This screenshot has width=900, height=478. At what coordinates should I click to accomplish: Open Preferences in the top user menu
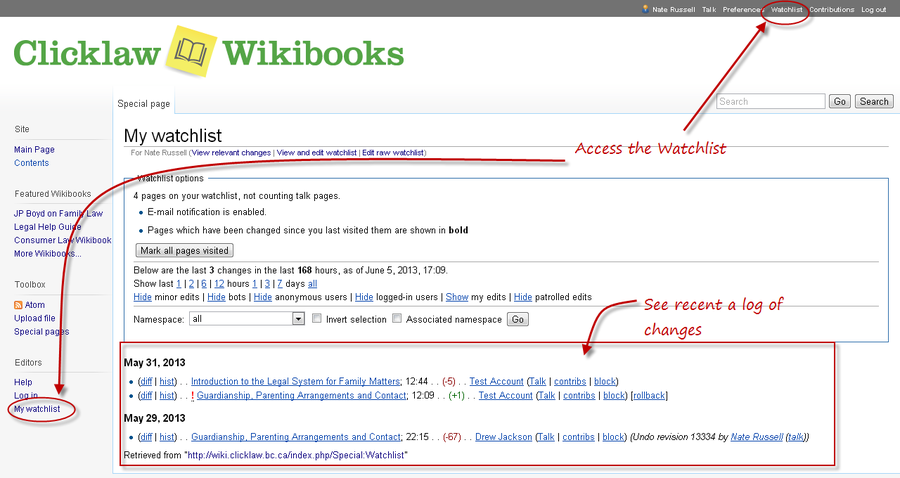click(x=742, y=9)
